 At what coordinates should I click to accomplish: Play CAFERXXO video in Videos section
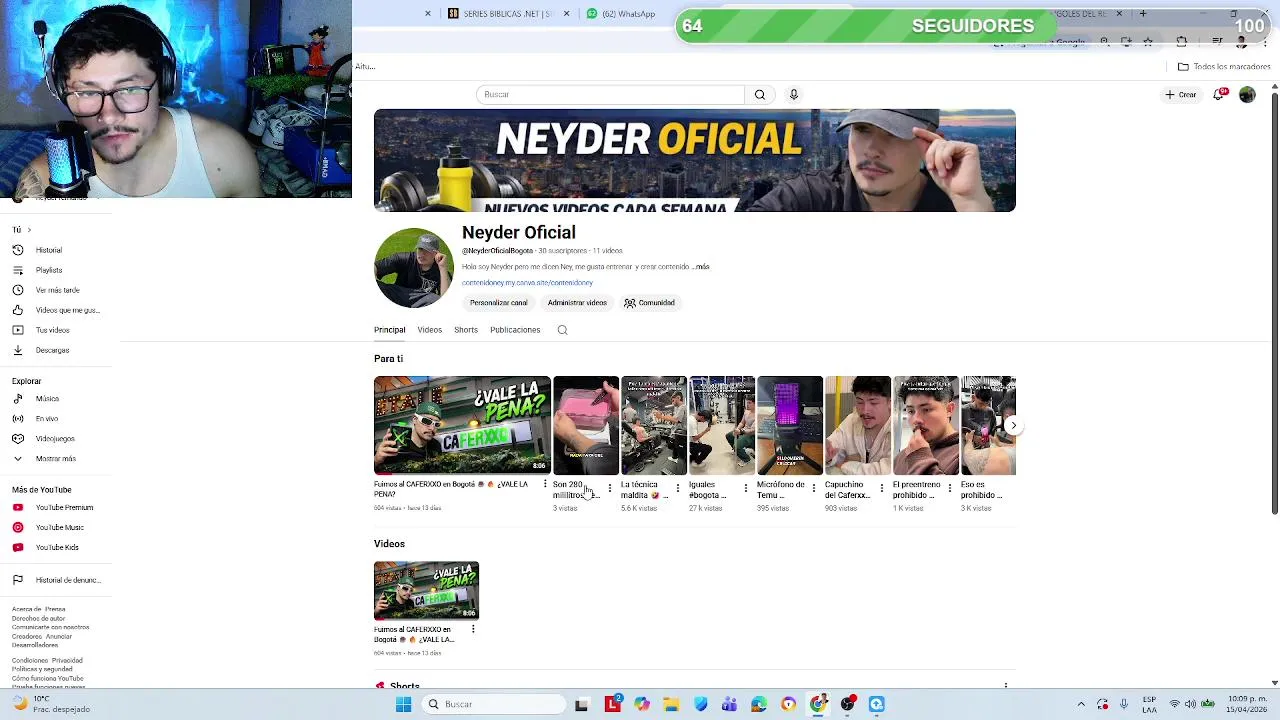426,591
